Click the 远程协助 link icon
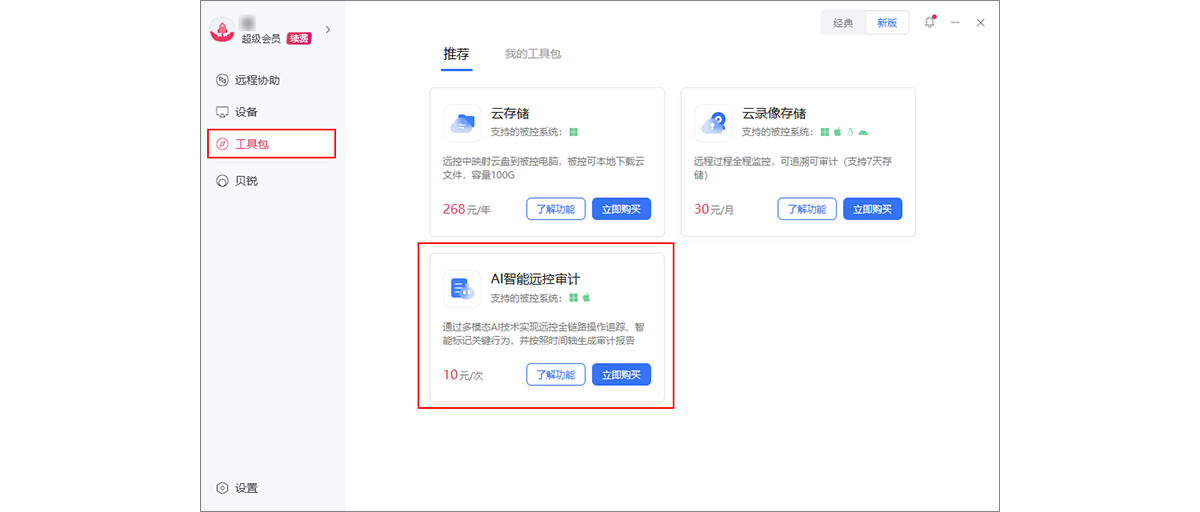 tap(222, 80)
